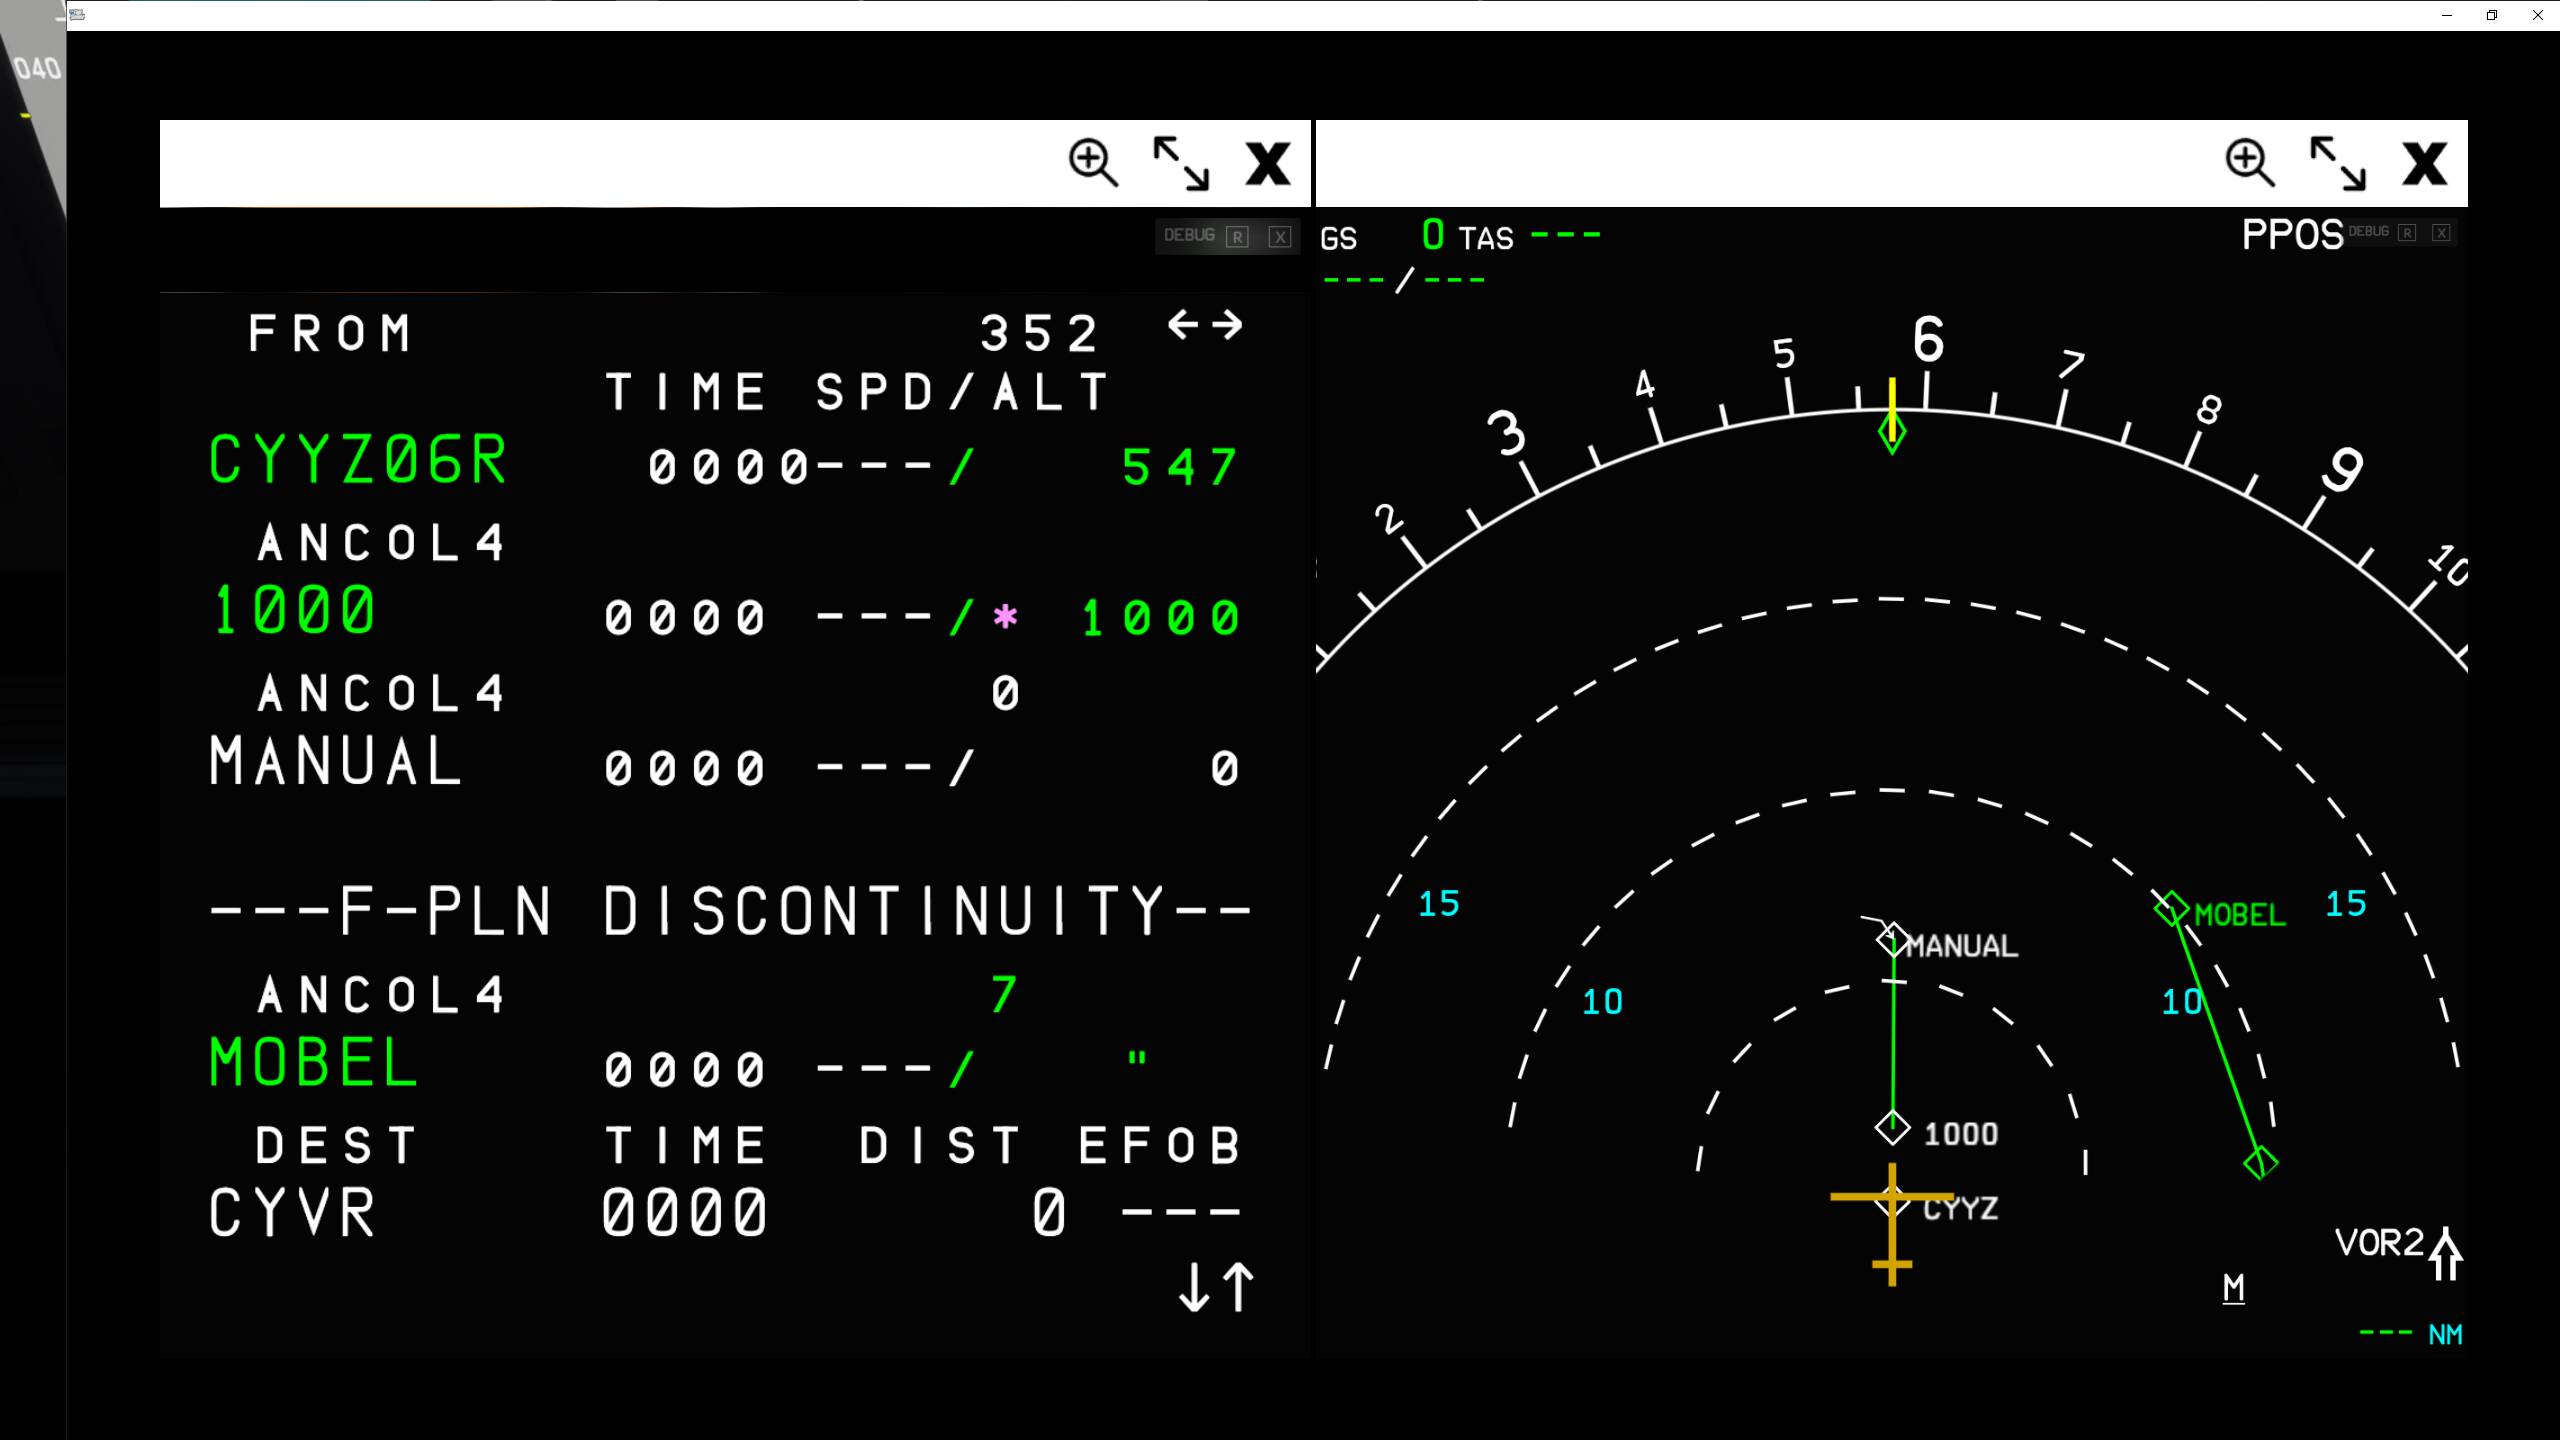Image resolution: width=2560 pixels, height=1440 pixels.
Task: Click the MCDU DEBUG R button
Action: pyautogui.click(x=1238, y=237)
